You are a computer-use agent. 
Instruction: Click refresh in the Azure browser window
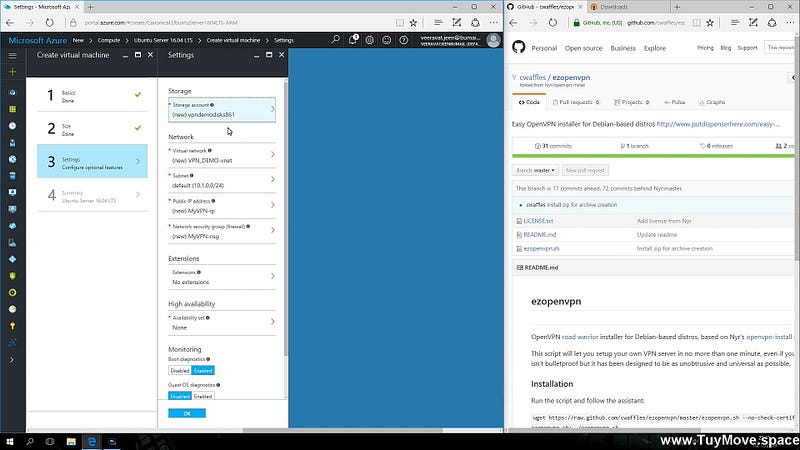coord(49,22)
